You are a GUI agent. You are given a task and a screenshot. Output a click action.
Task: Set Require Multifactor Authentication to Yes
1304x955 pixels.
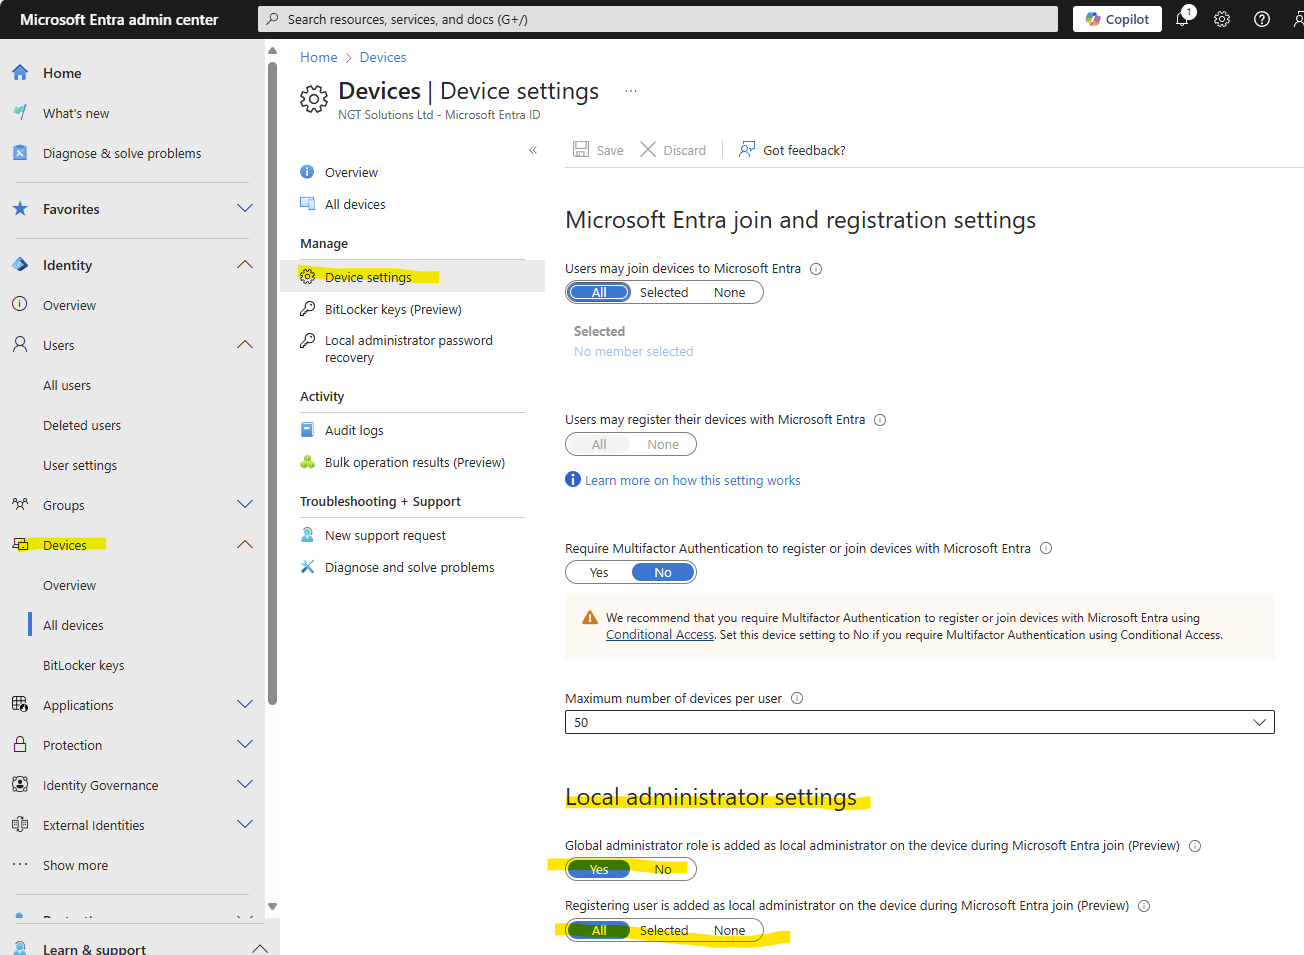pyautogui.click(x=599, y=572)
